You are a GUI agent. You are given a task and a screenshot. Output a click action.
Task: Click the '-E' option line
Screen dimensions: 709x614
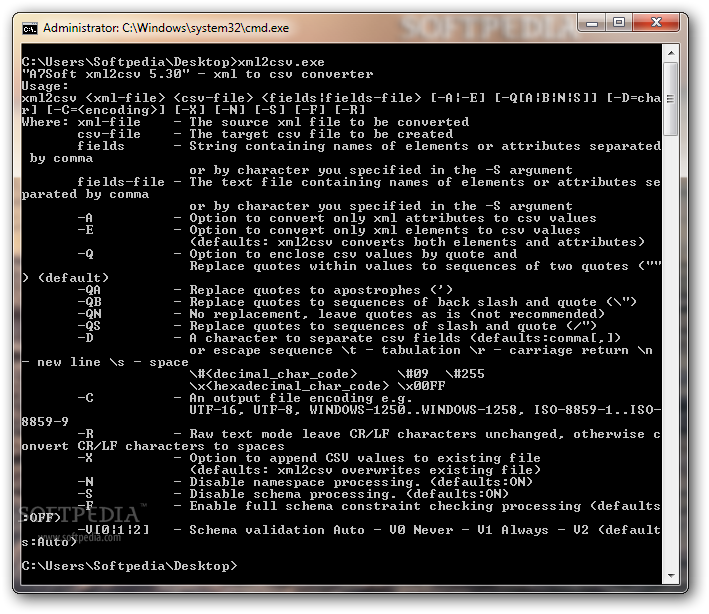(x=329, y=230)
